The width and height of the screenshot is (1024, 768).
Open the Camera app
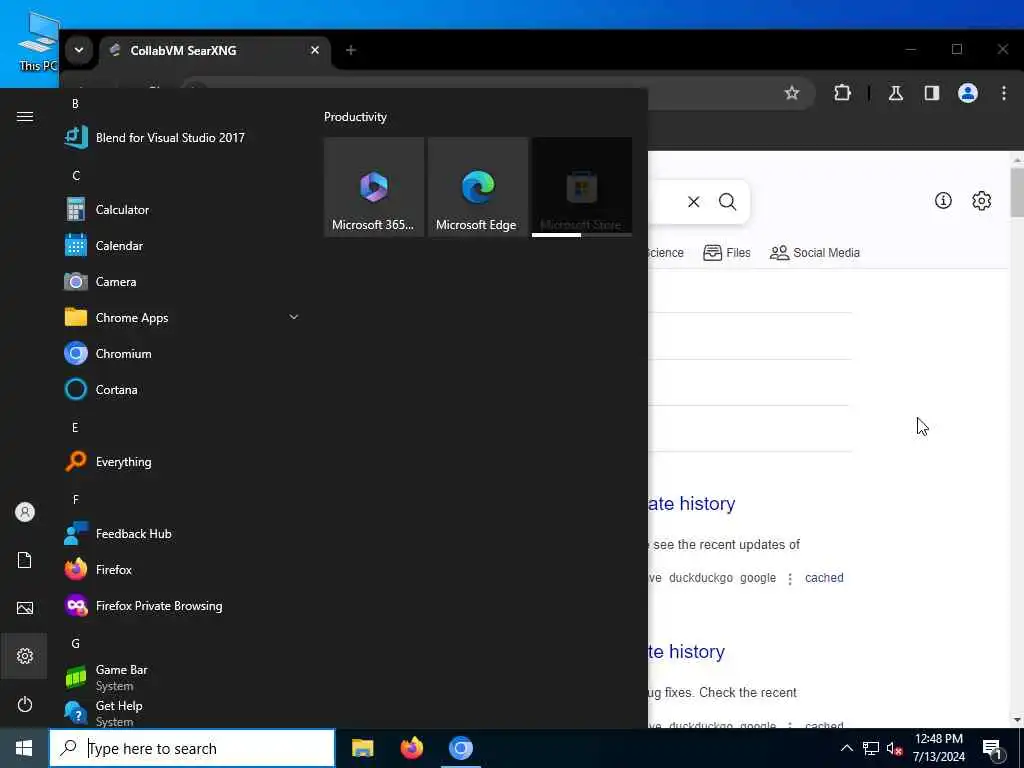pos(182,281)
